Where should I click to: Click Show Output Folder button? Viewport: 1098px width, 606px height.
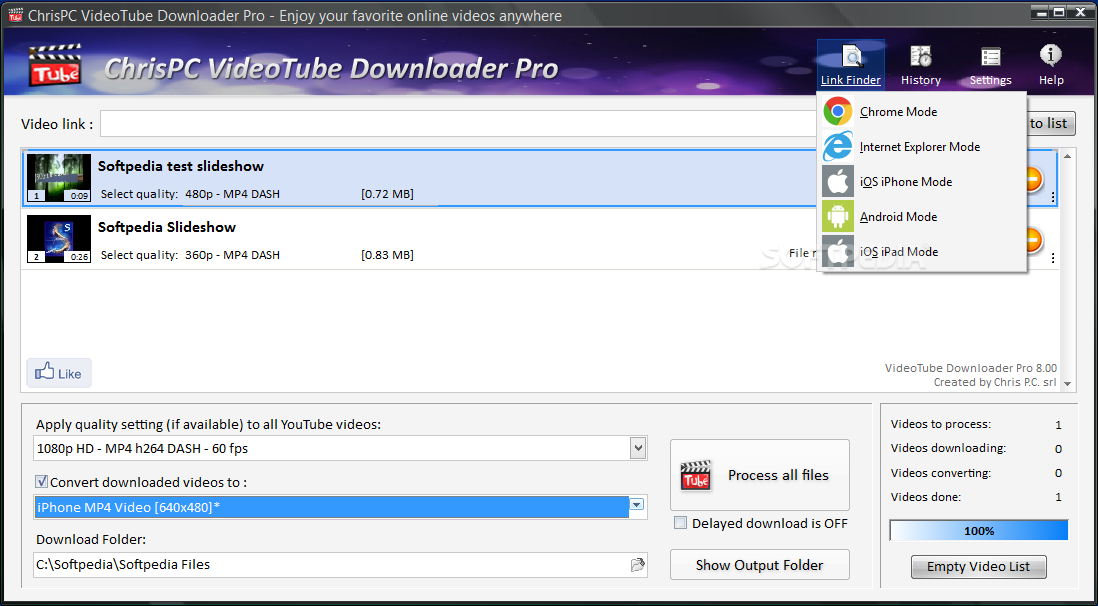click(760, 565)
